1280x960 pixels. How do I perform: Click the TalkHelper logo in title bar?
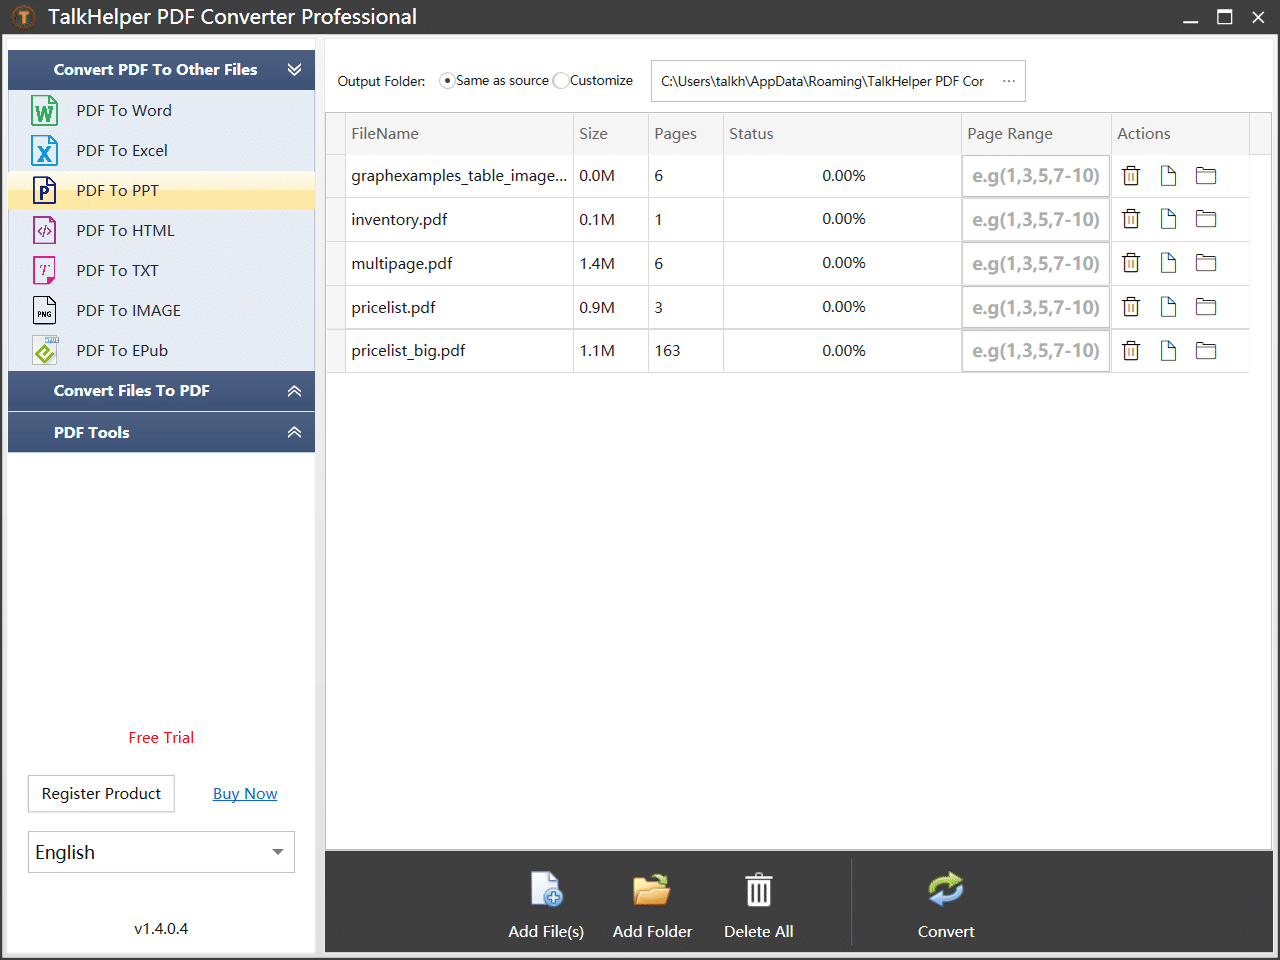point(23,17)
